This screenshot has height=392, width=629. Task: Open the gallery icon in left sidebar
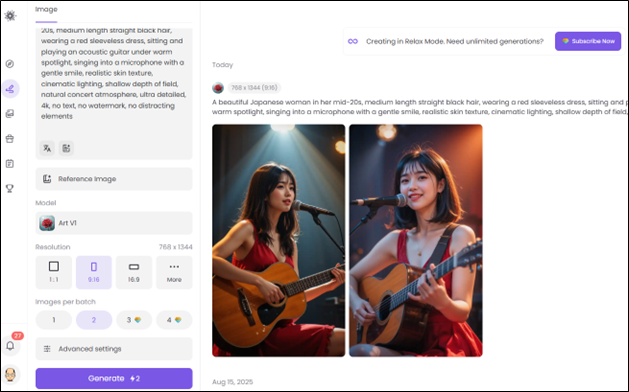click(x=10, y=114)
